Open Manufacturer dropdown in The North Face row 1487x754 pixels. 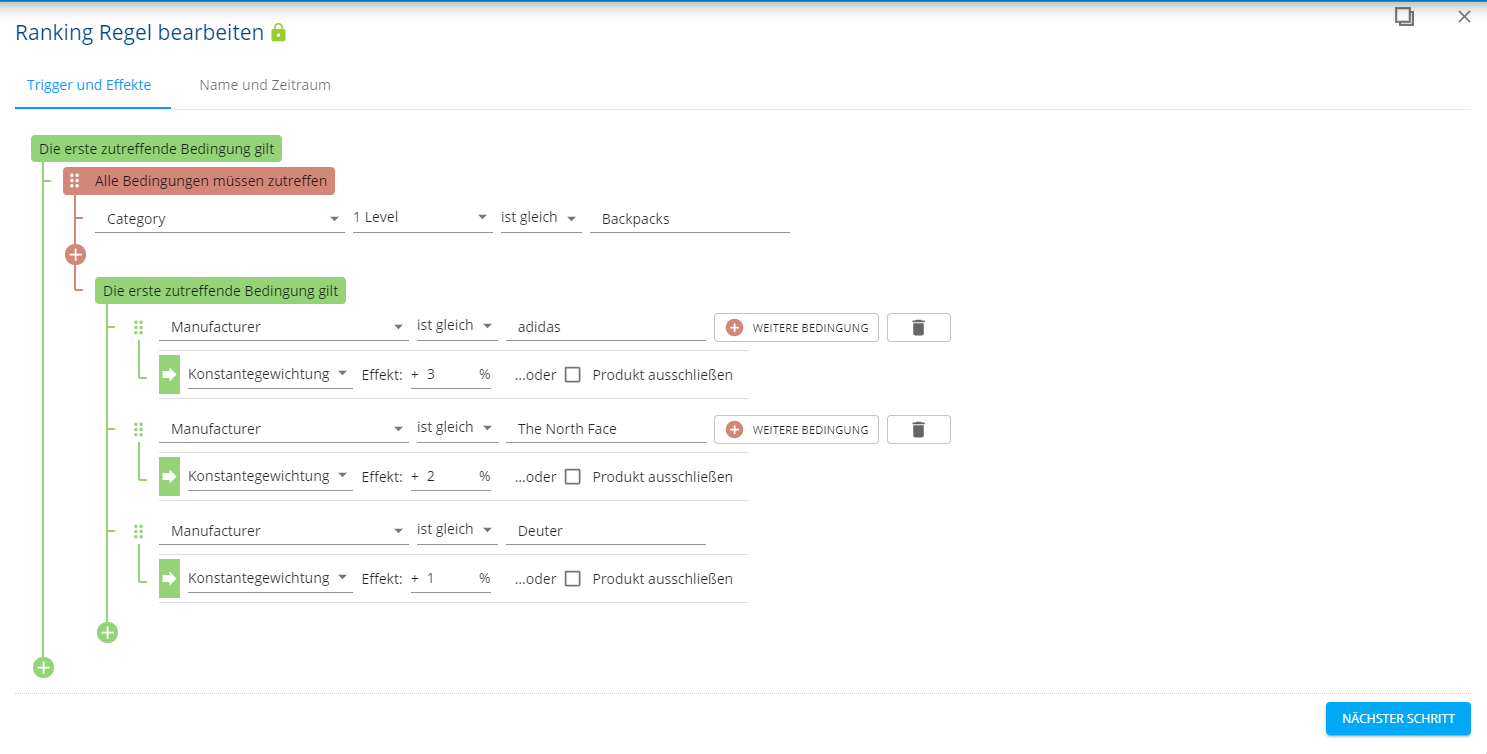click(x=284, y=429)
